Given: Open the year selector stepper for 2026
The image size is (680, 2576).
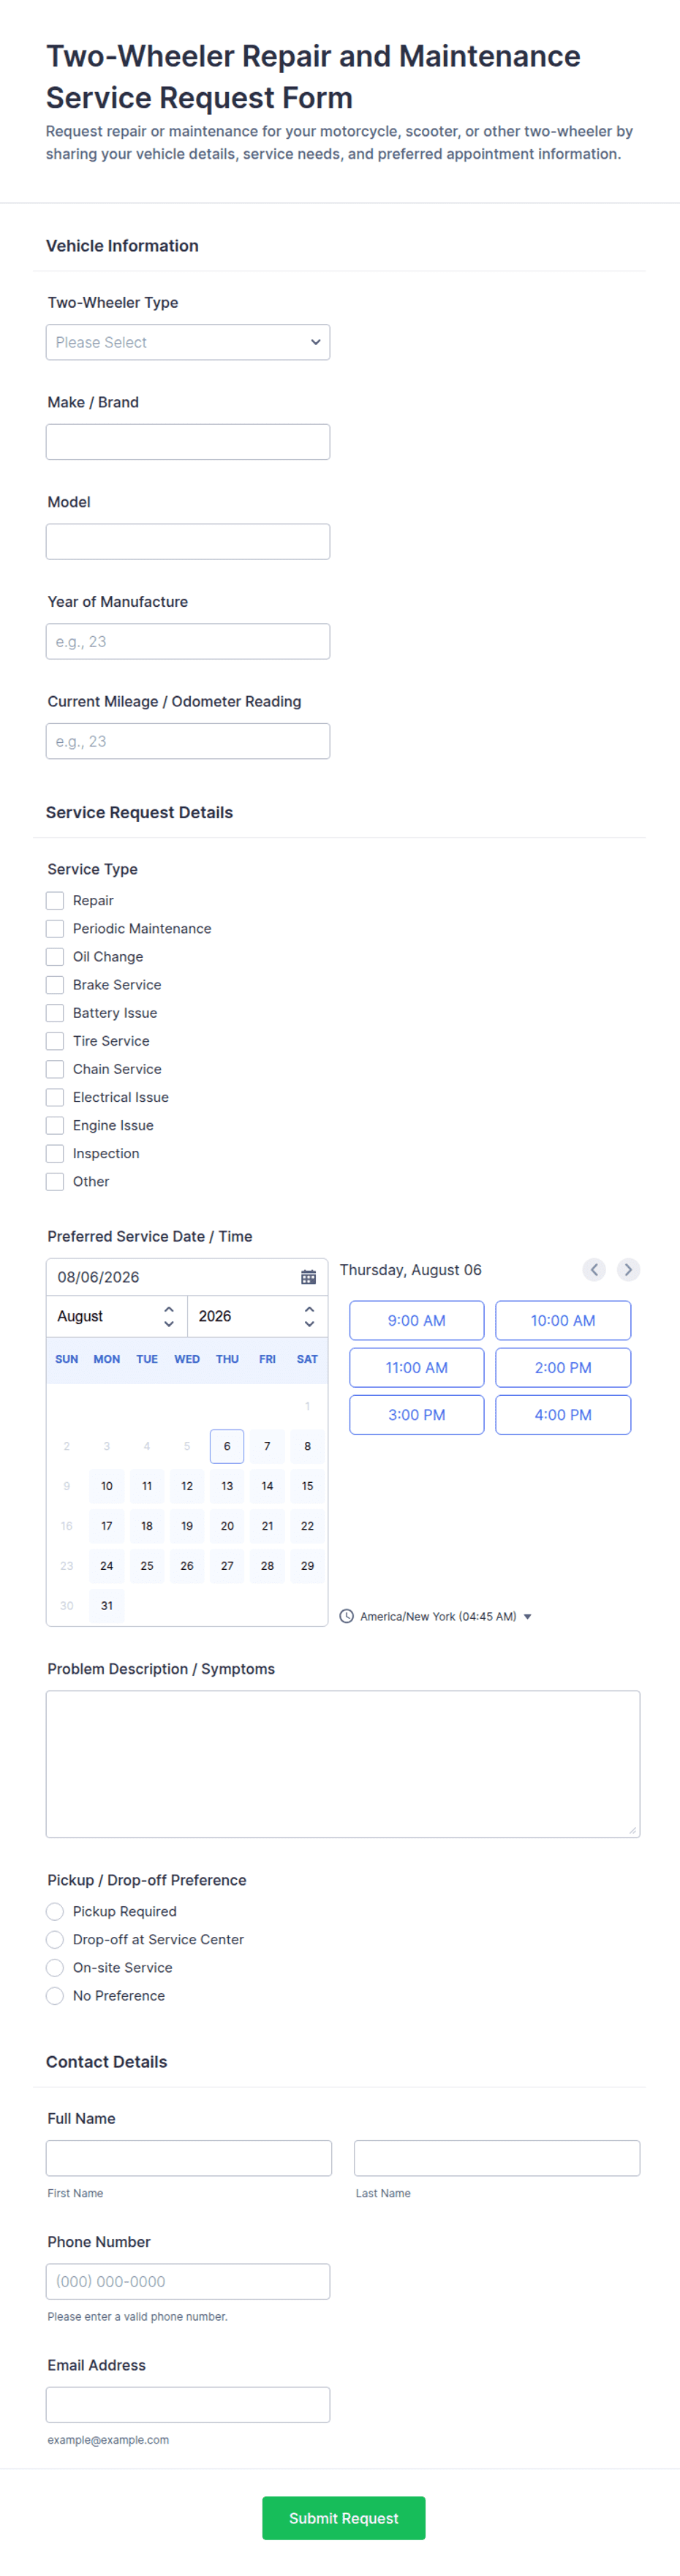Looking at the screenshot, I should 309,1316.
